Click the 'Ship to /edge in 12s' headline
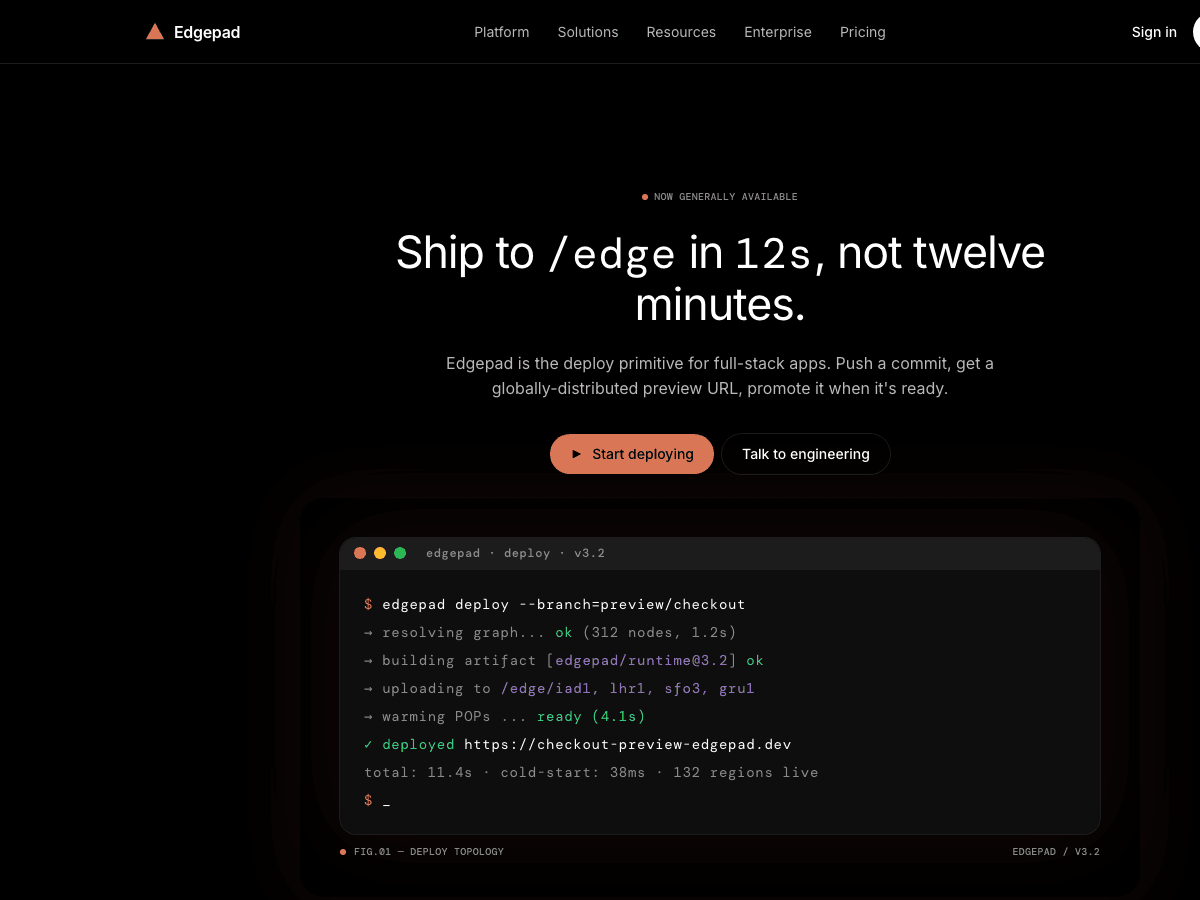Image resolution: width=1200 pixels, height=900 pixels. pos(720,279)
